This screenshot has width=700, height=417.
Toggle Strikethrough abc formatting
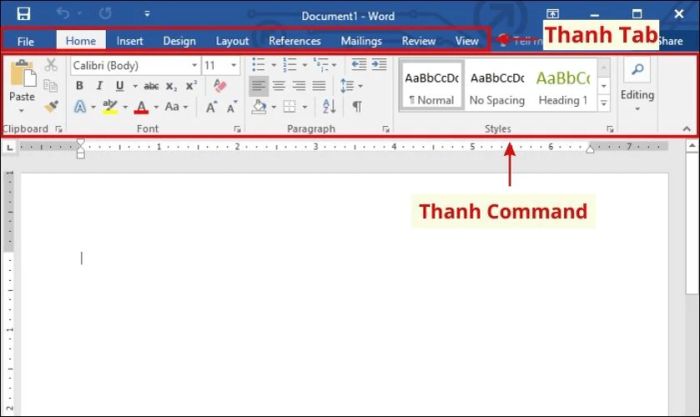click(151, 86)
